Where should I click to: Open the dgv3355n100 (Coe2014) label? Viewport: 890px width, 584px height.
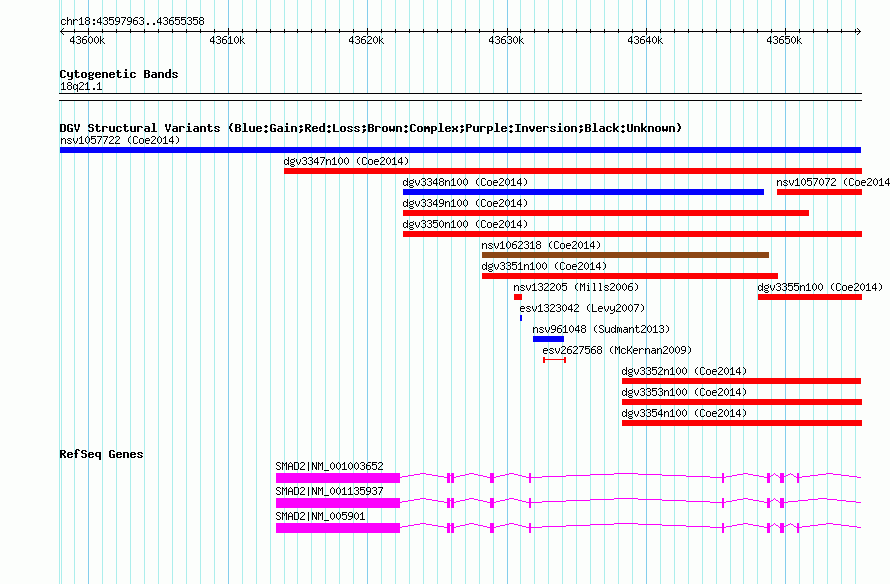(x=820, y=287)
